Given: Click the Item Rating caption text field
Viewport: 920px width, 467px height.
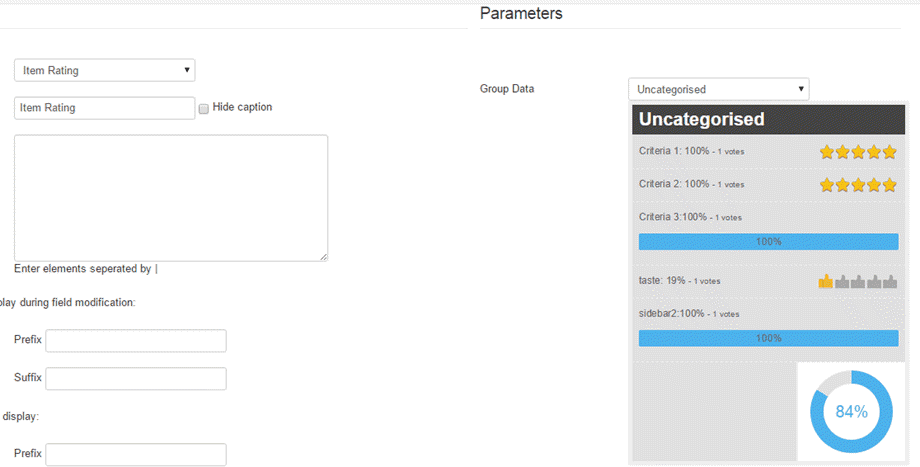Looking at the screenshot, I should pos(104,108).
